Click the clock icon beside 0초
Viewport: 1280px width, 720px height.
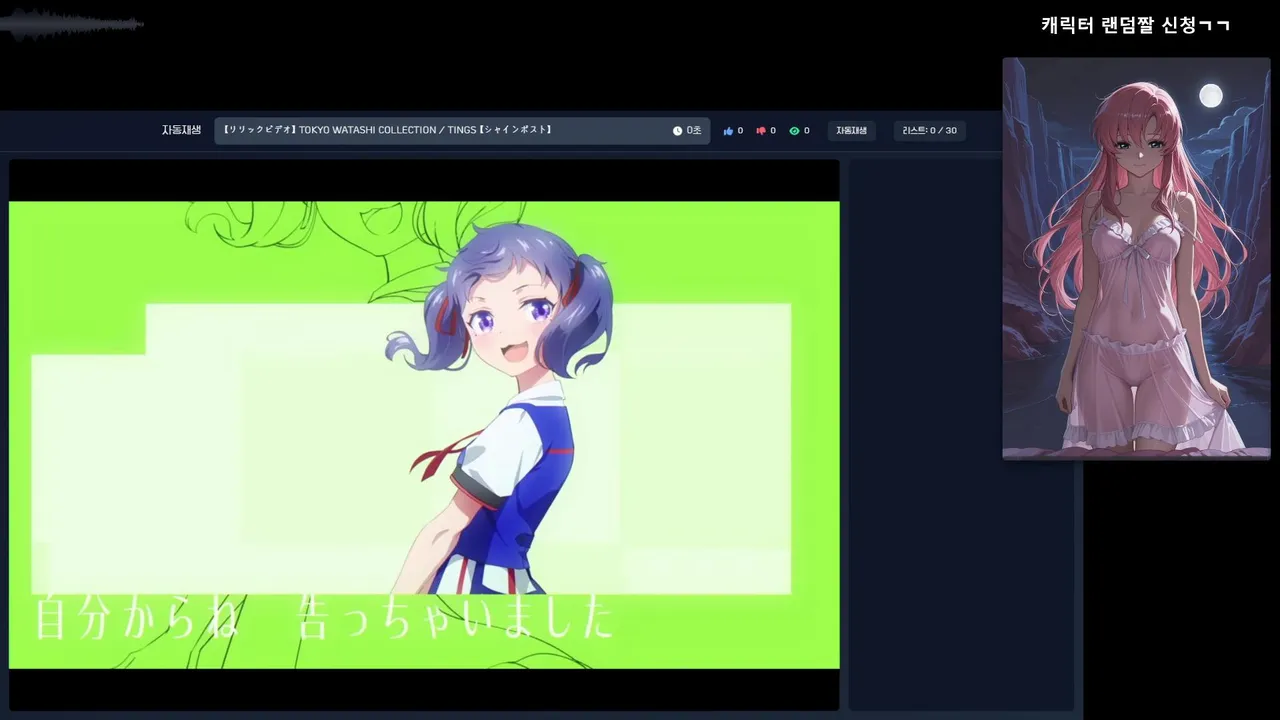click(677, 131)
